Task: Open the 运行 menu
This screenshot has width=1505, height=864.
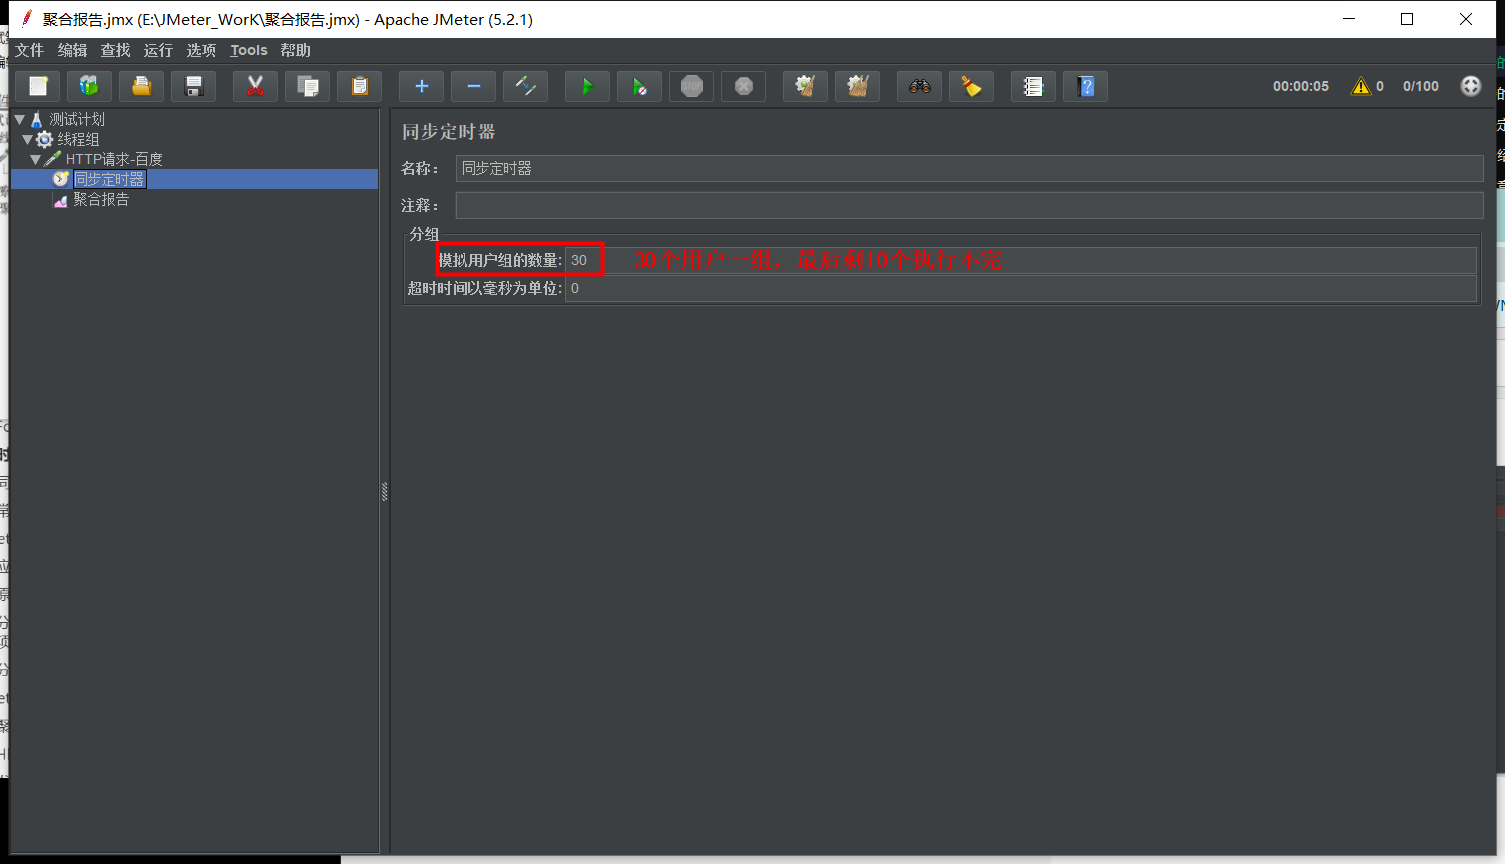Action: coord(158,50)
